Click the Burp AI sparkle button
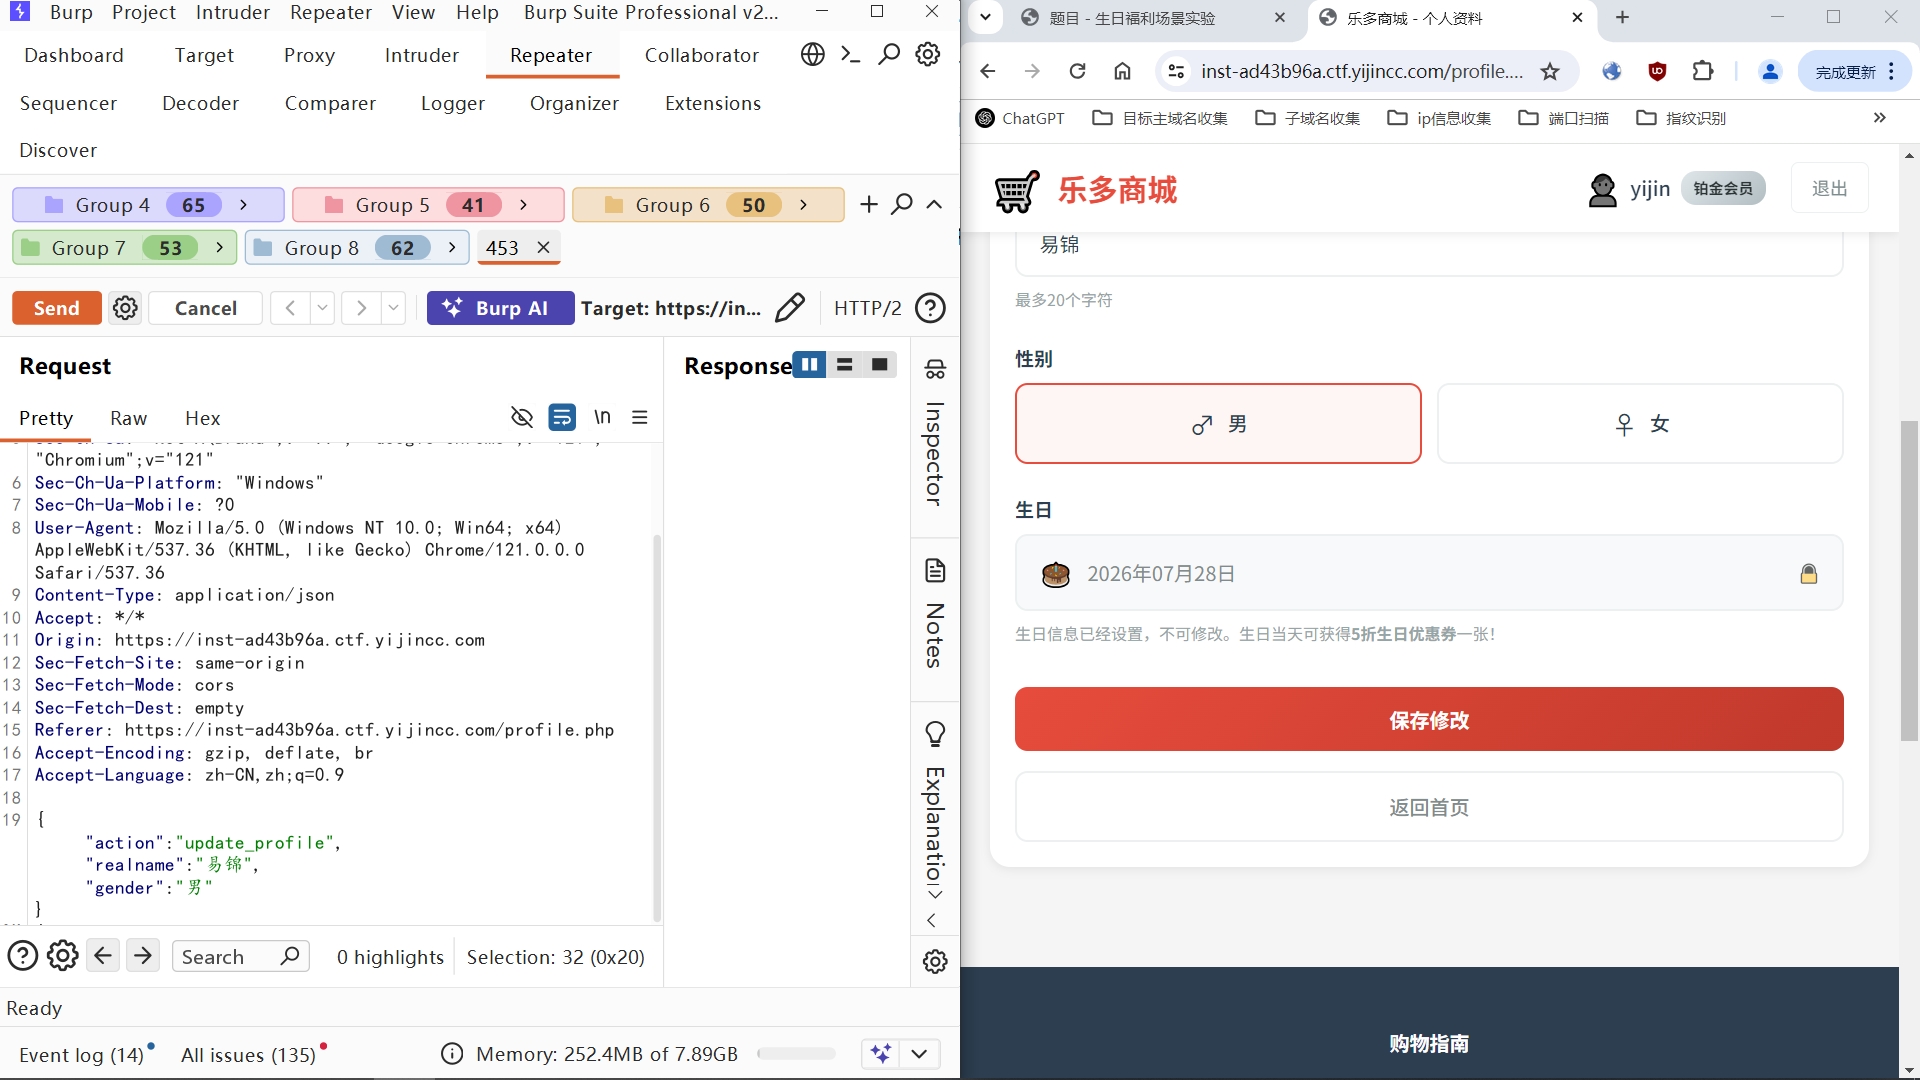1920x1080 pixels. [499, 308]
